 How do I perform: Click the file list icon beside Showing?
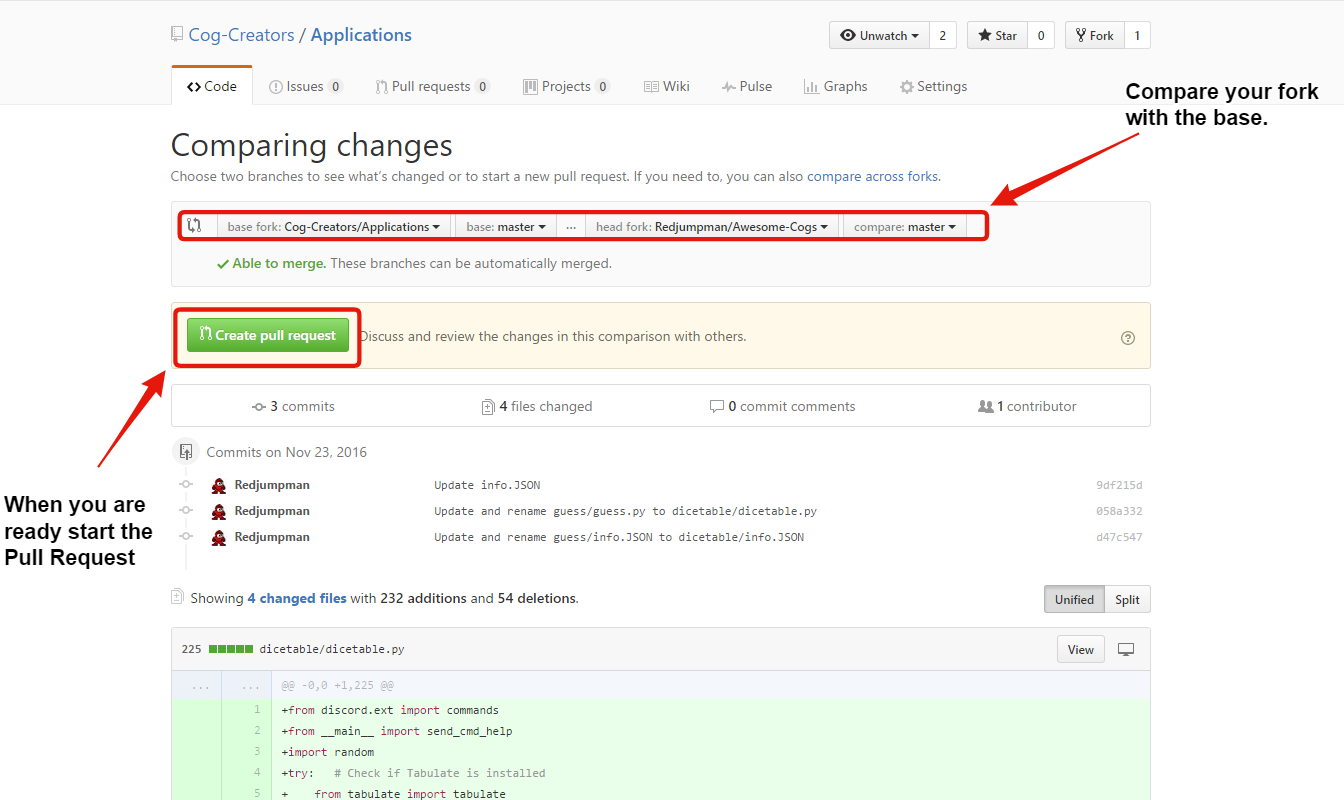point(178,598)
